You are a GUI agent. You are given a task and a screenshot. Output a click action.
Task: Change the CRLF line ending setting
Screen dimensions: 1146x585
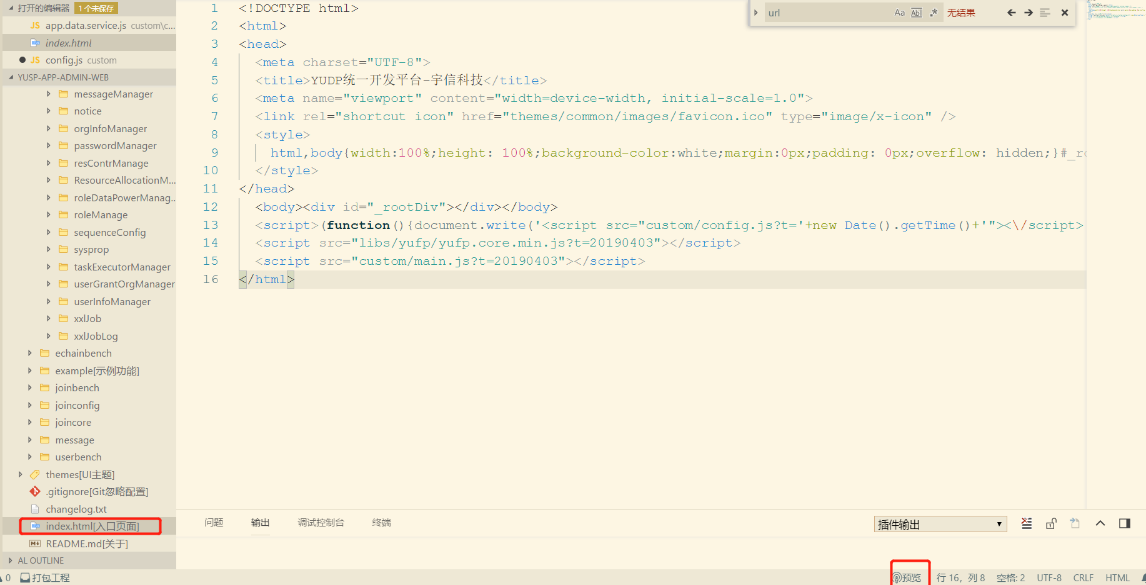click(1083, 577)
